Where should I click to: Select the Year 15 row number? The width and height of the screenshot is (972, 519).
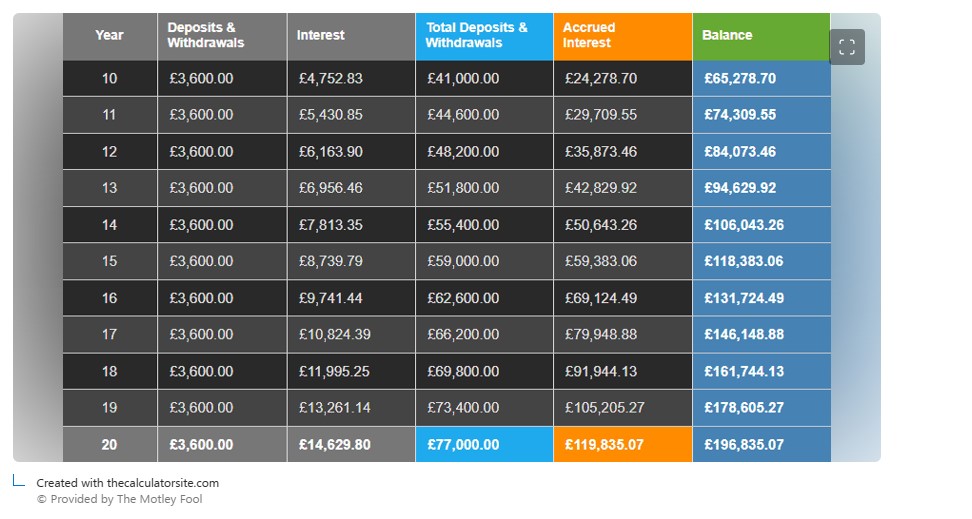109,261
